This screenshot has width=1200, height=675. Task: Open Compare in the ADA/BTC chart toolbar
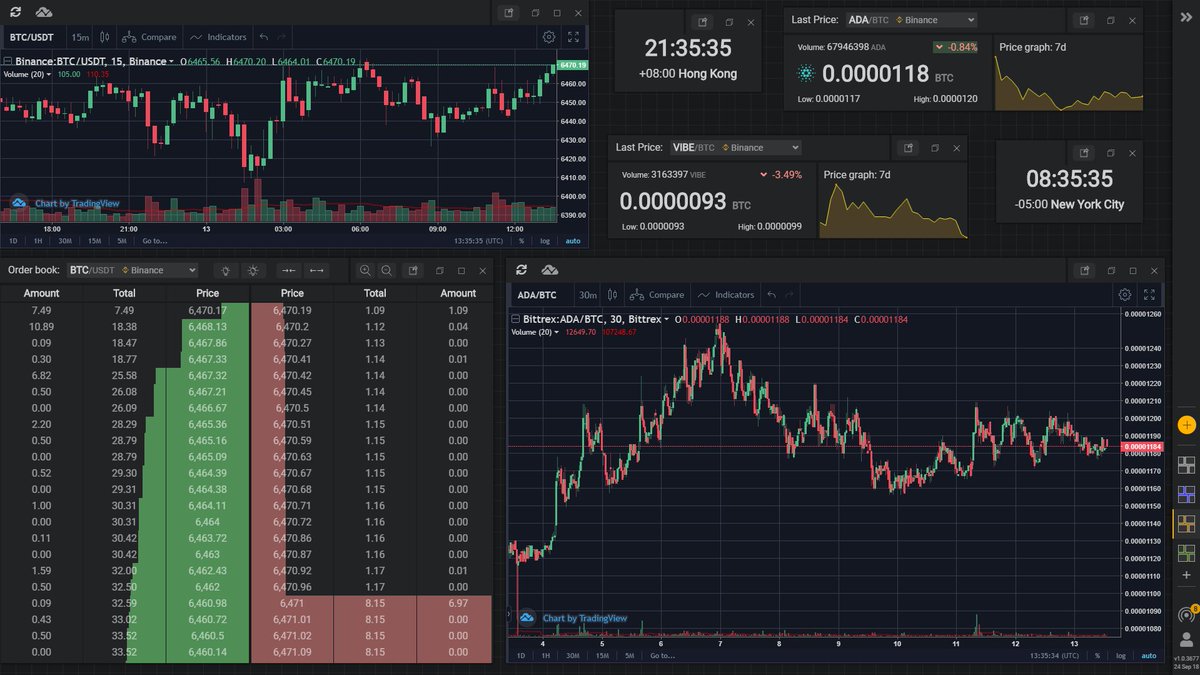point(656,295)
